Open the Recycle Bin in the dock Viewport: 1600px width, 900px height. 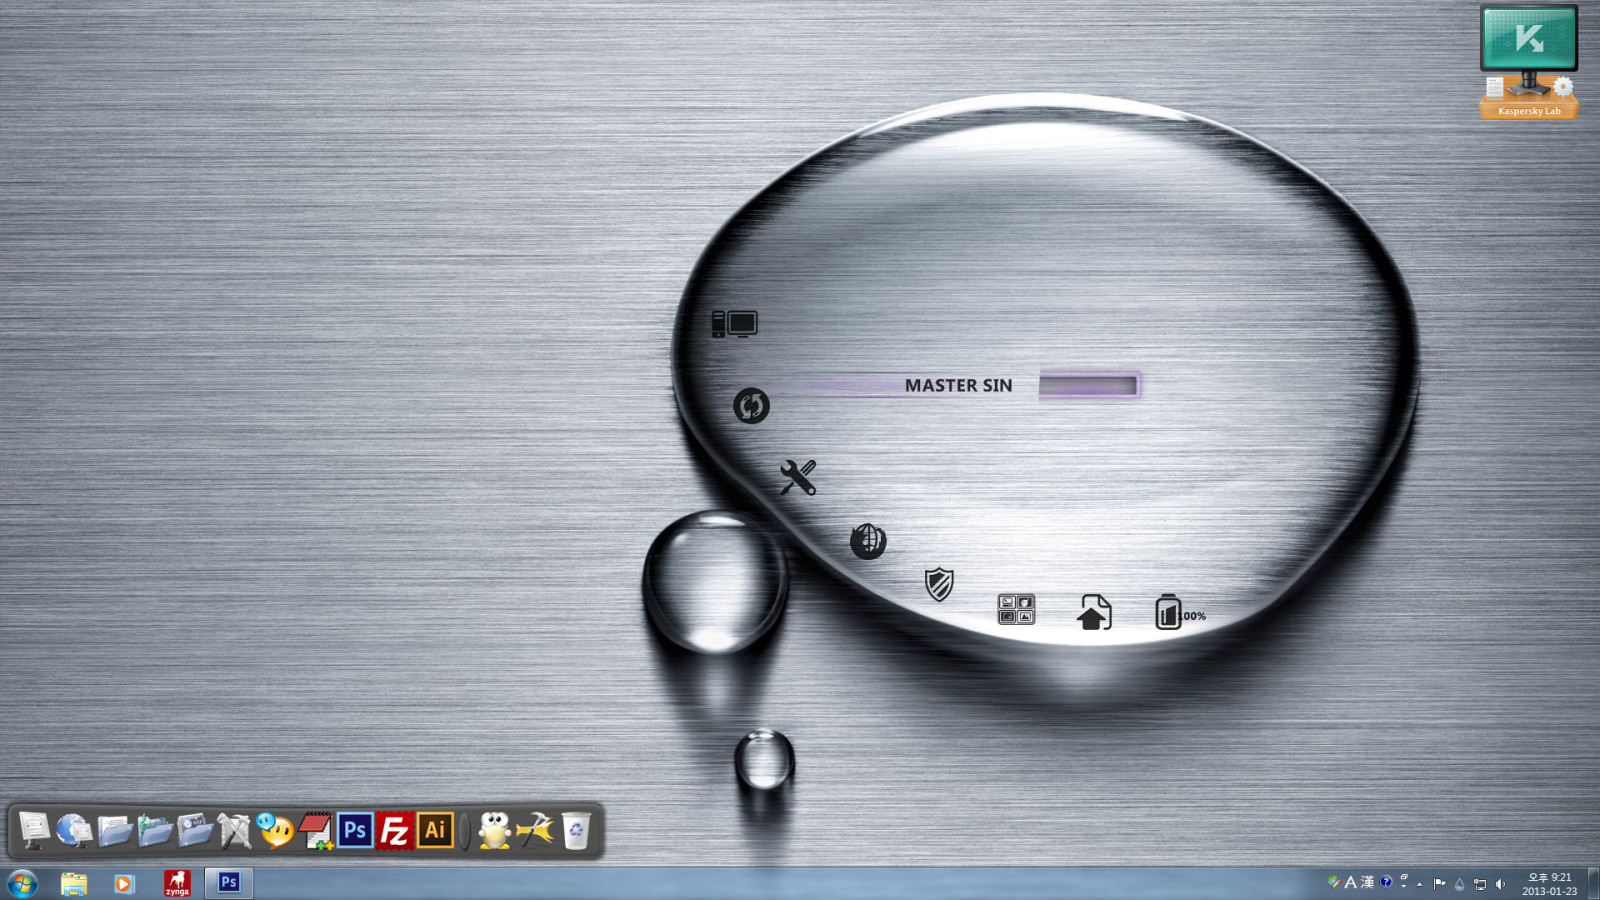pyautogui.click(x=576, y=830)
